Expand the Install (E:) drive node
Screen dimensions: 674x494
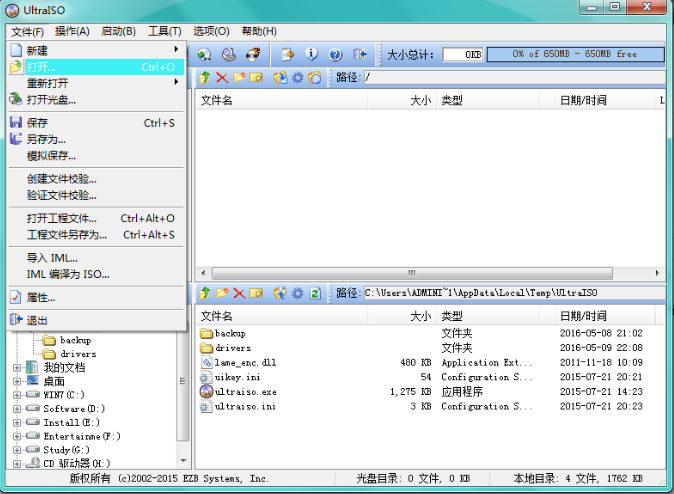pos(17,422)
